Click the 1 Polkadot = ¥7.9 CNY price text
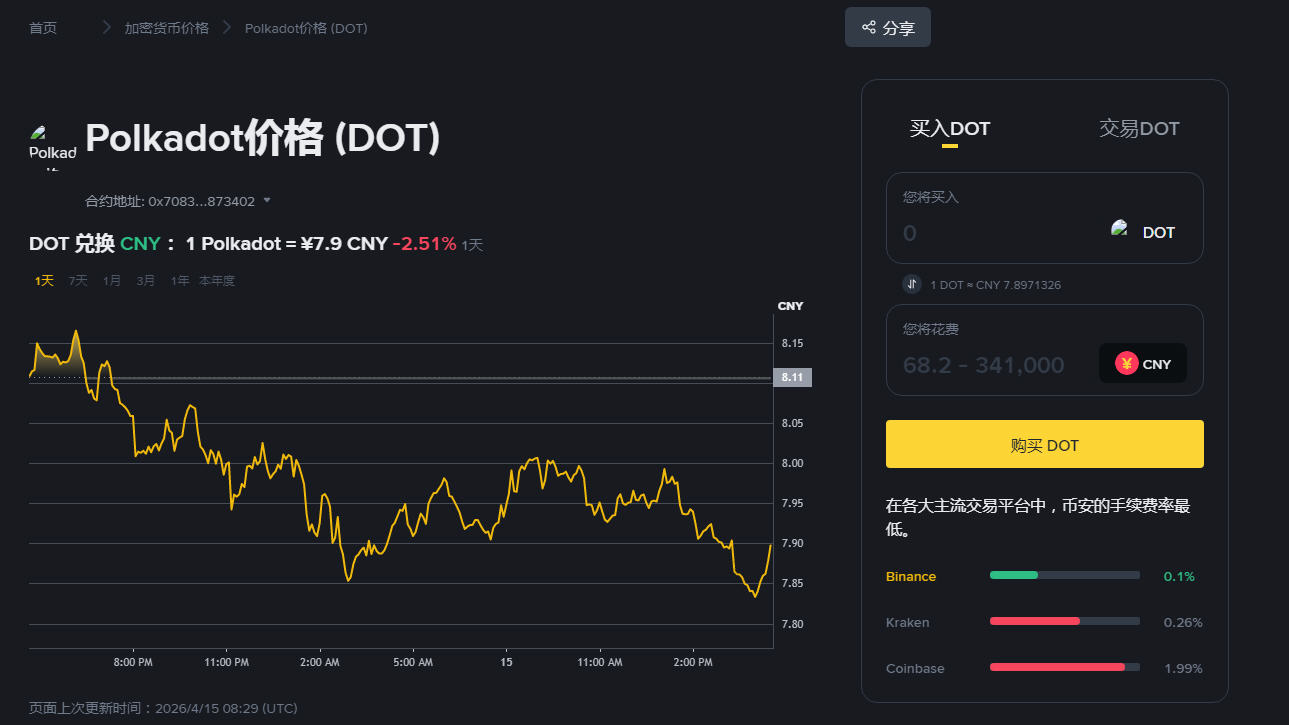The image size is (1289, 725). 287,244
